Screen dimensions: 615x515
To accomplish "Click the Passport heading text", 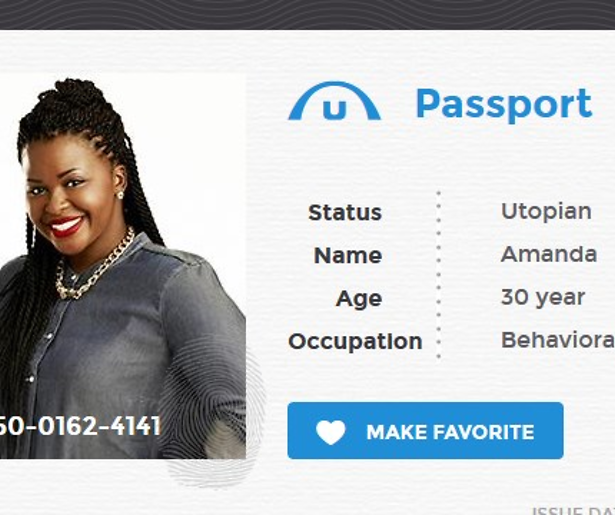I will click(x=504, y=104).
